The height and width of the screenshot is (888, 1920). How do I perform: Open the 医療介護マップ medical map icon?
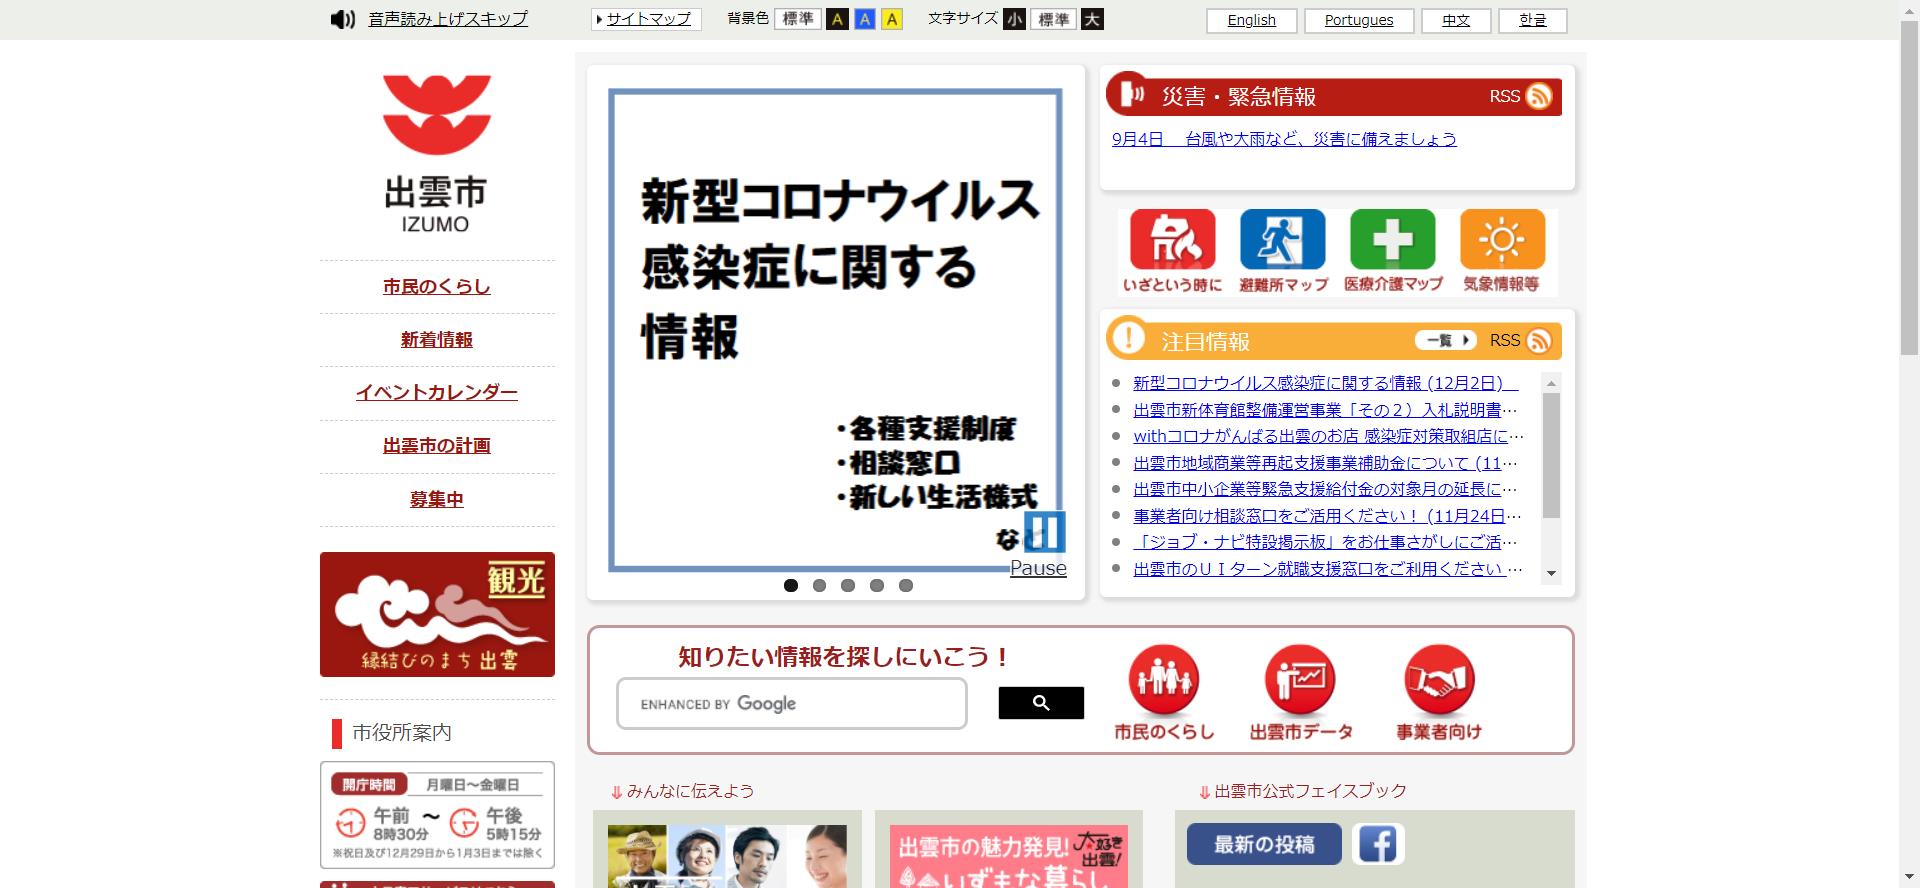pyautogui.click(x=1392, y=241)
